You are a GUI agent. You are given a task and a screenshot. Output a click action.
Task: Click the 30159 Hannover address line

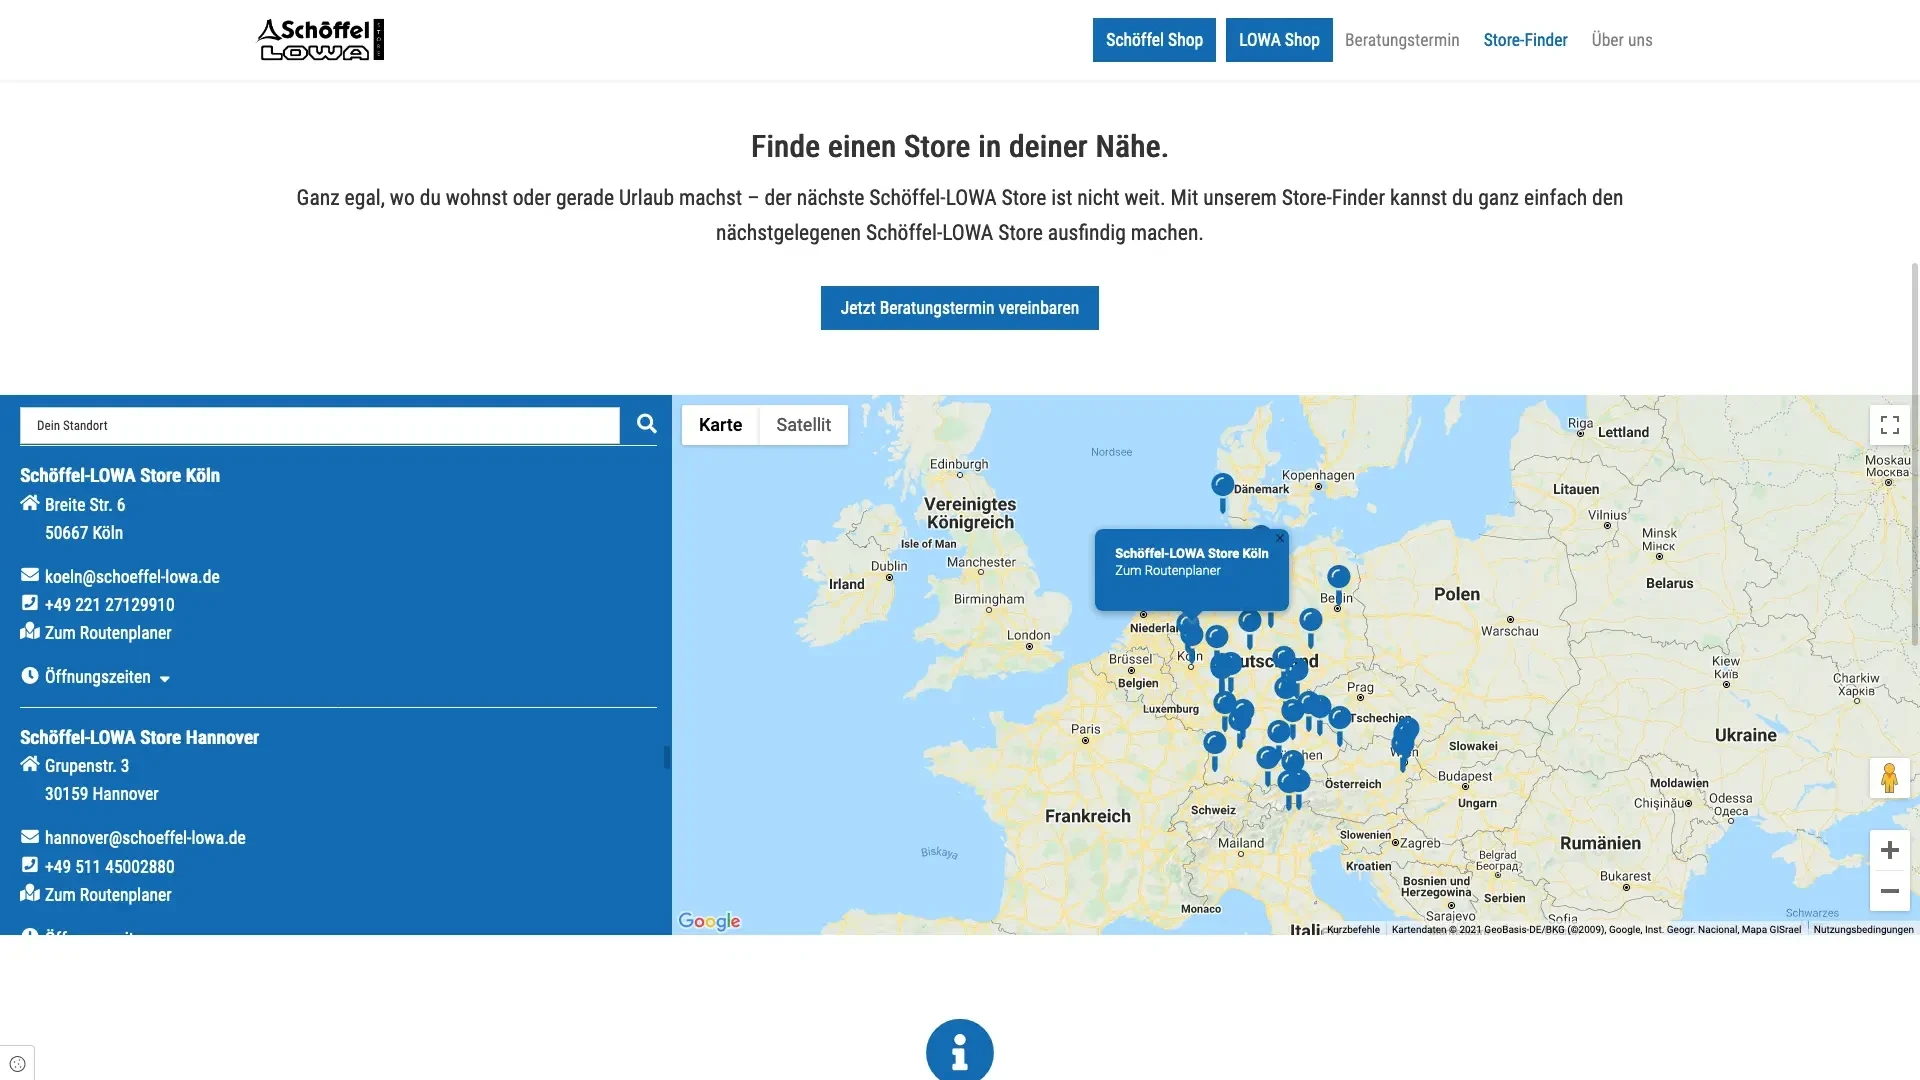tap(102, 794)
